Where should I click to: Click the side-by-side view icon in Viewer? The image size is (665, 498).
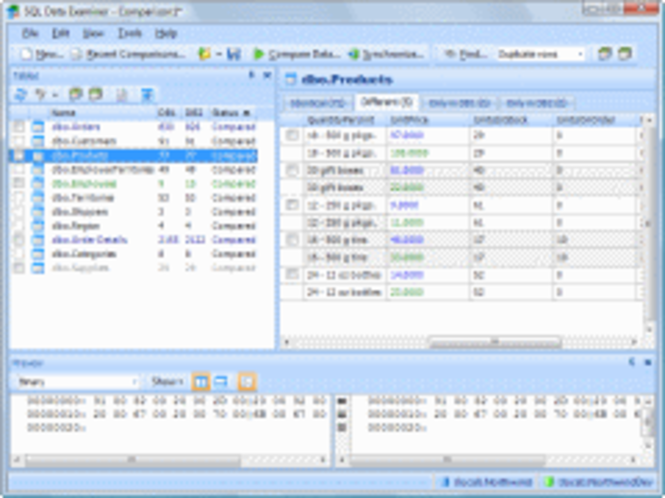[x=201, y=382]
